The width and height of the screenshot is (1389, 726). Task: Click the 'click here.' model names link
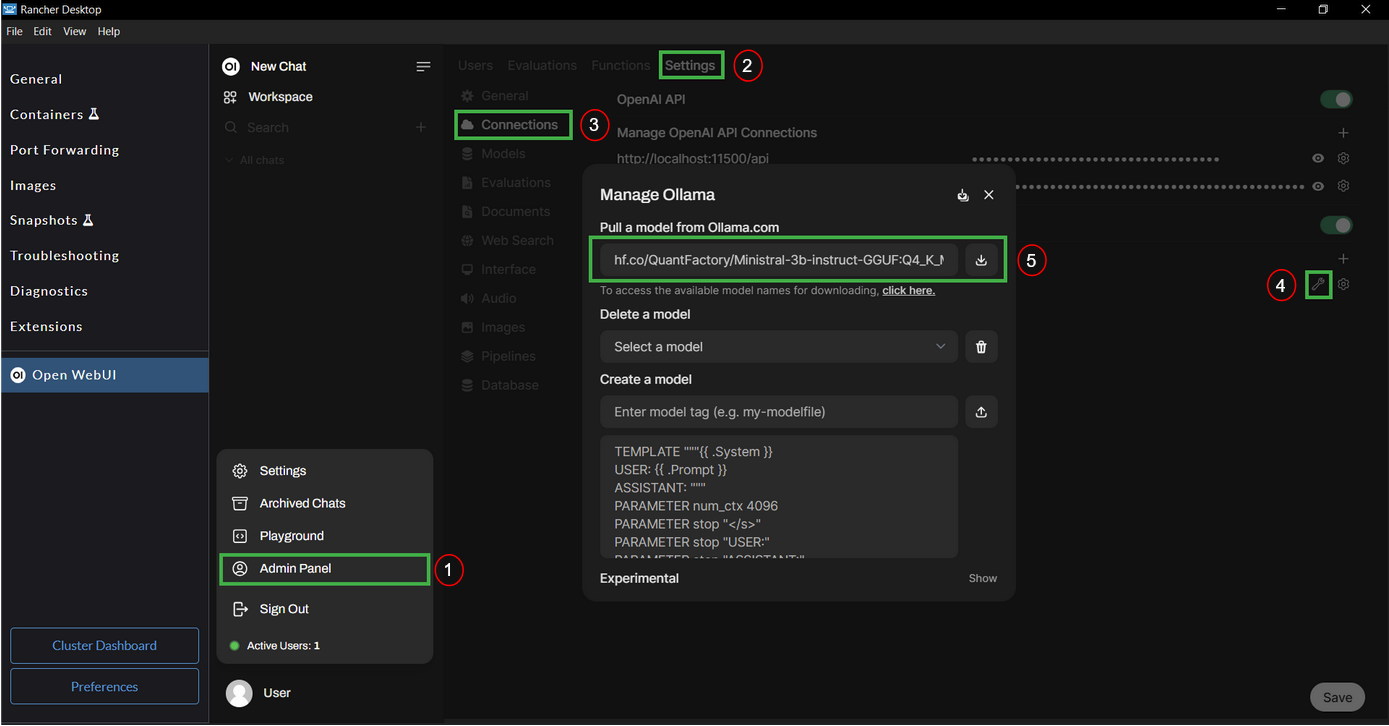908,290
